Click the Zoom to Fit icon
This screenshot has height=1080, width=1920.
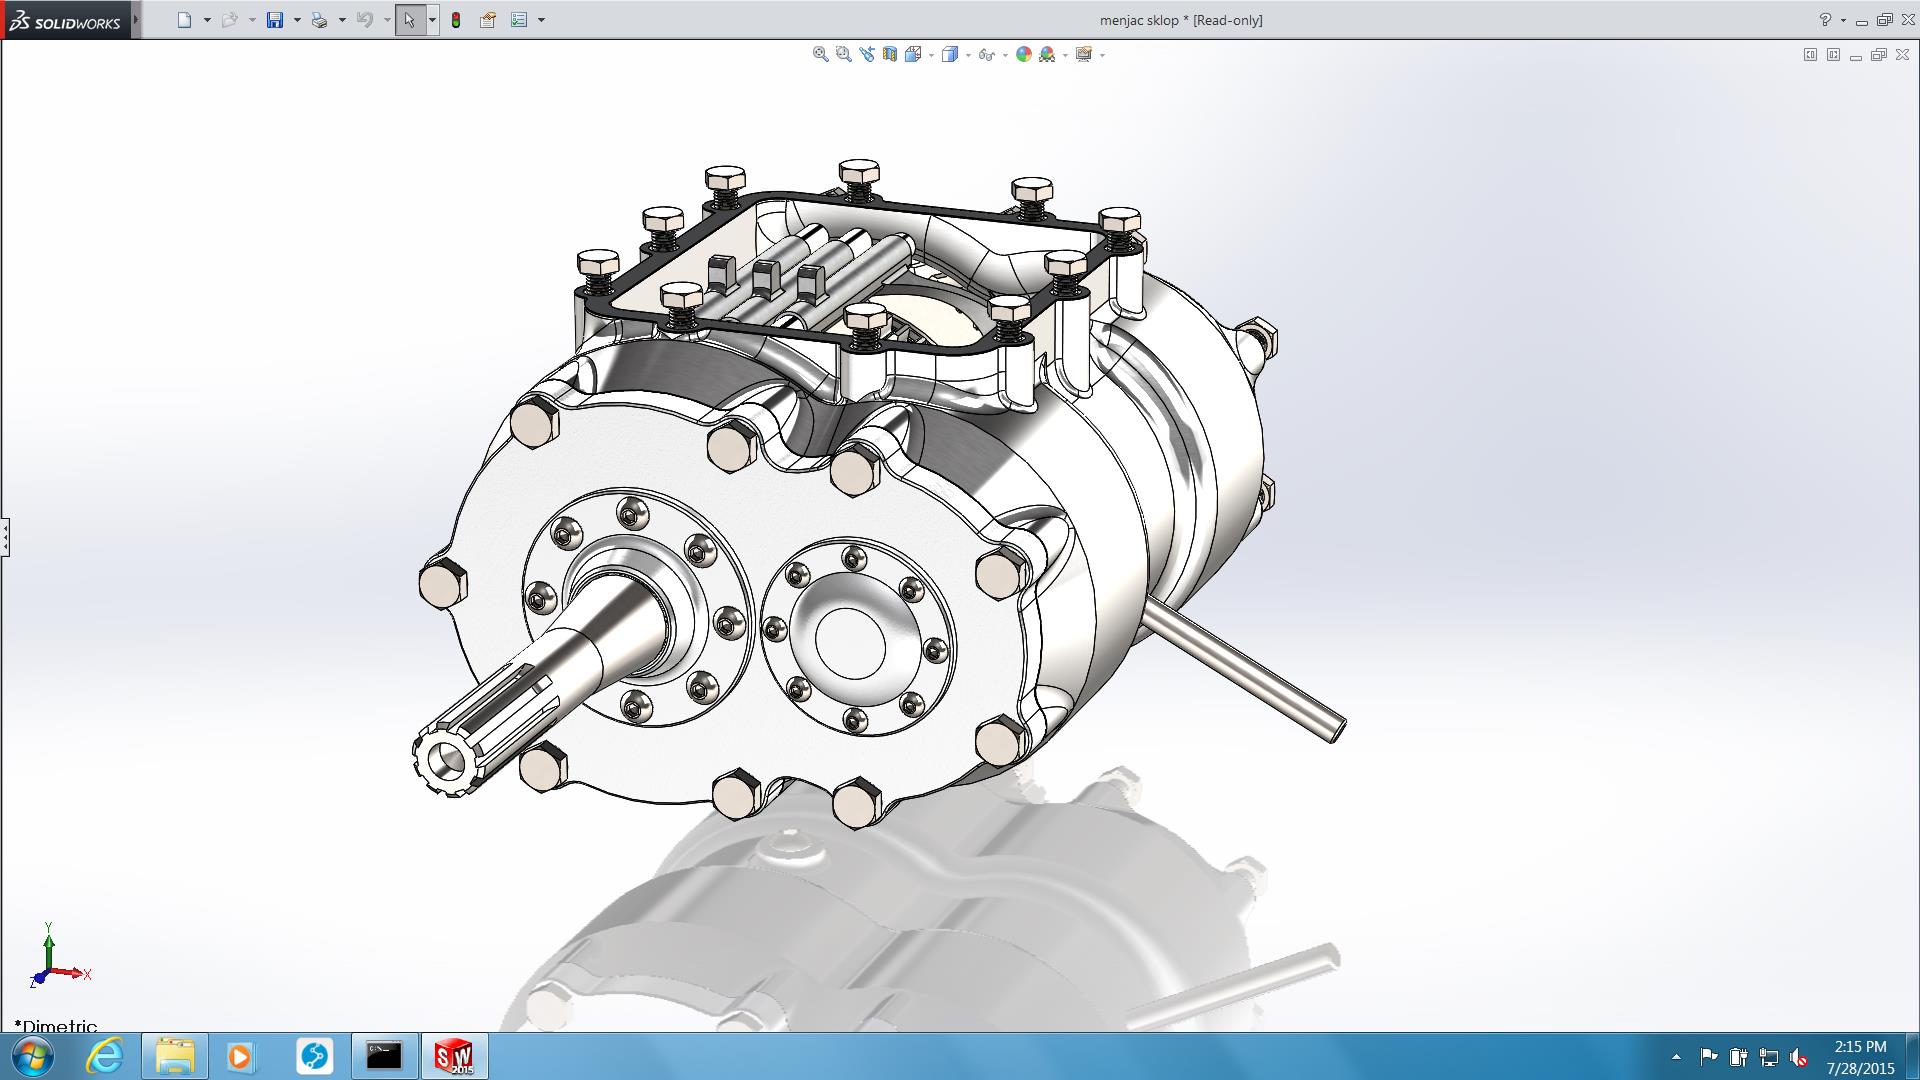820,55
